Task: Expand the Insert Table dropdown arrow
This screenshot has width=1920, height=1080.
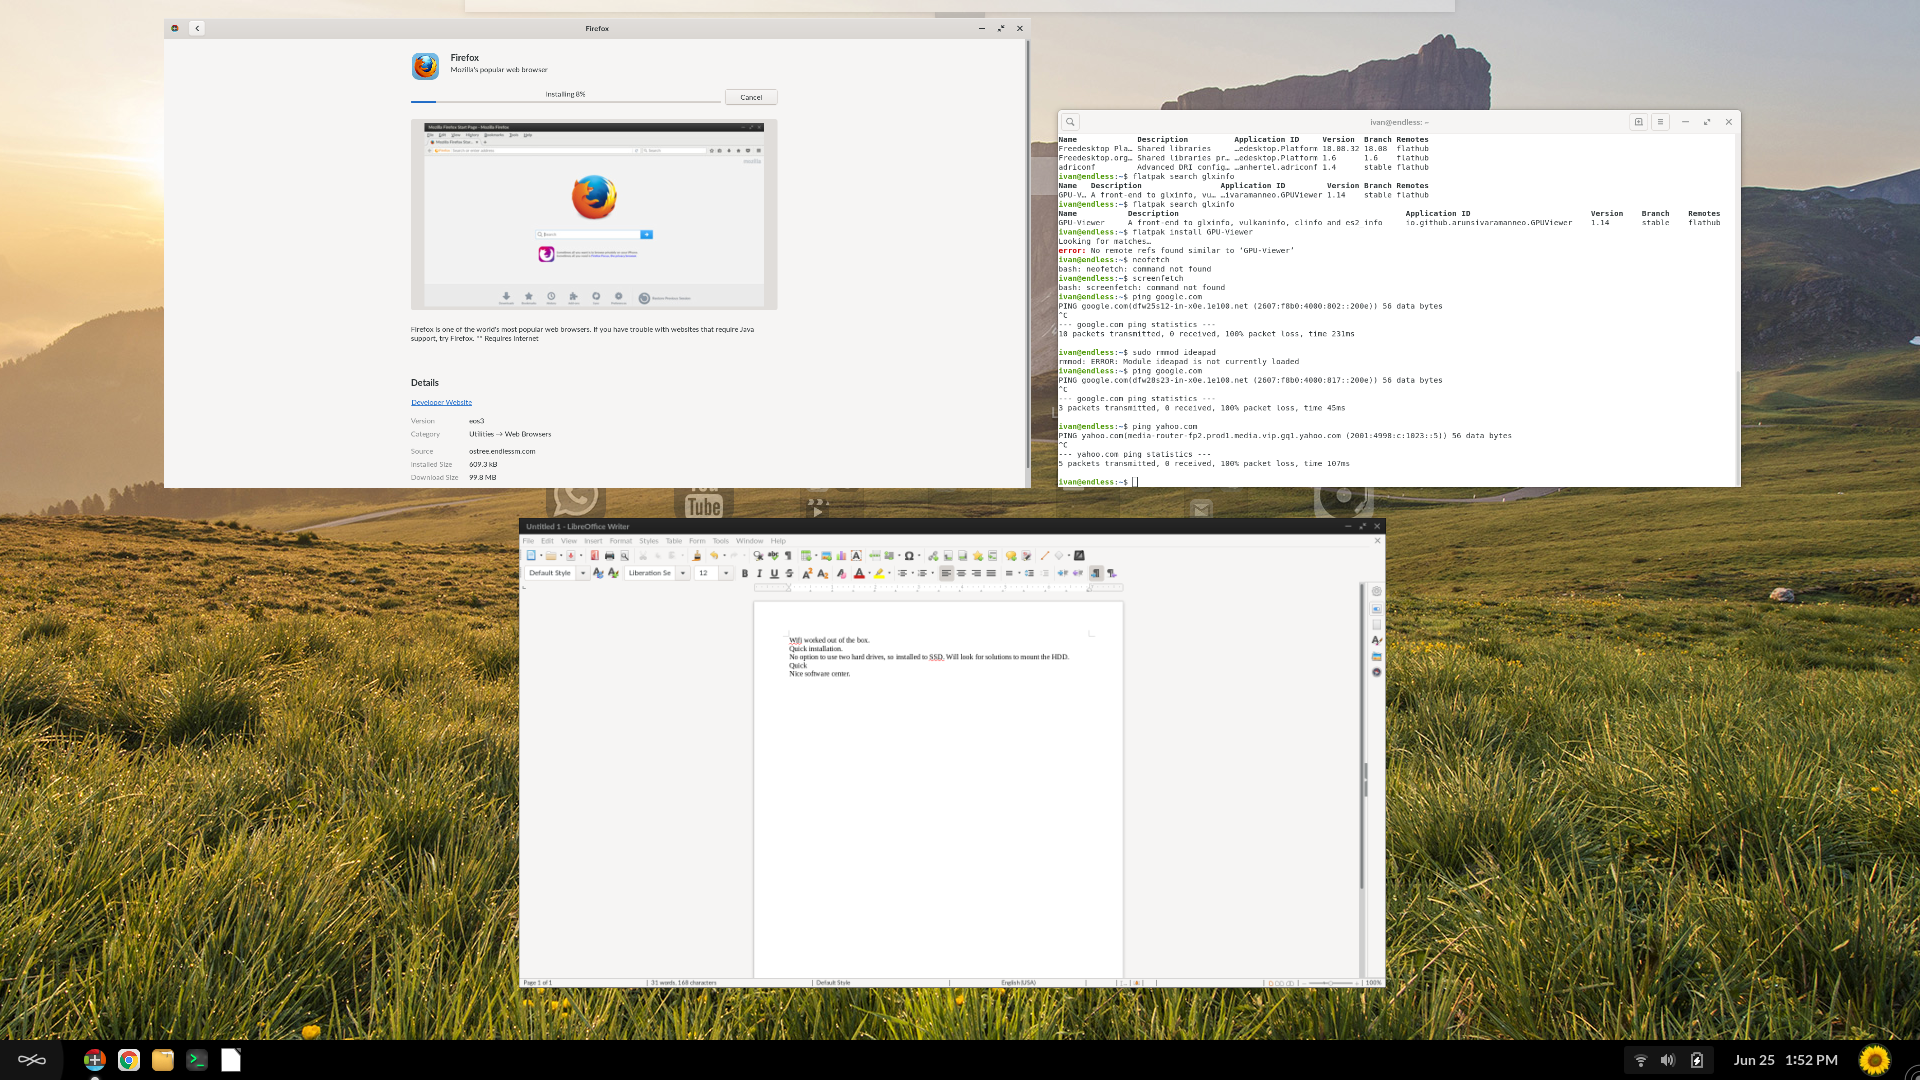Action: [816, 556]
